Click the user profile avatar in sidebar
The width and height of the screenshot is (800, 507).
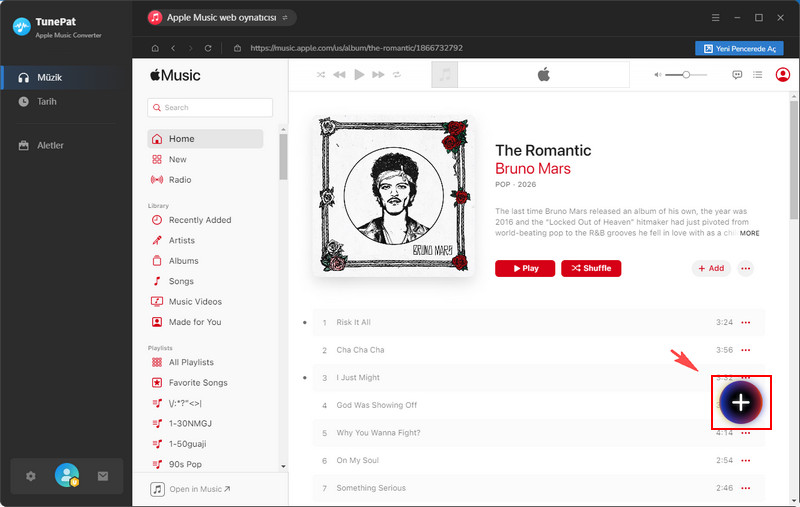point(67,476)
